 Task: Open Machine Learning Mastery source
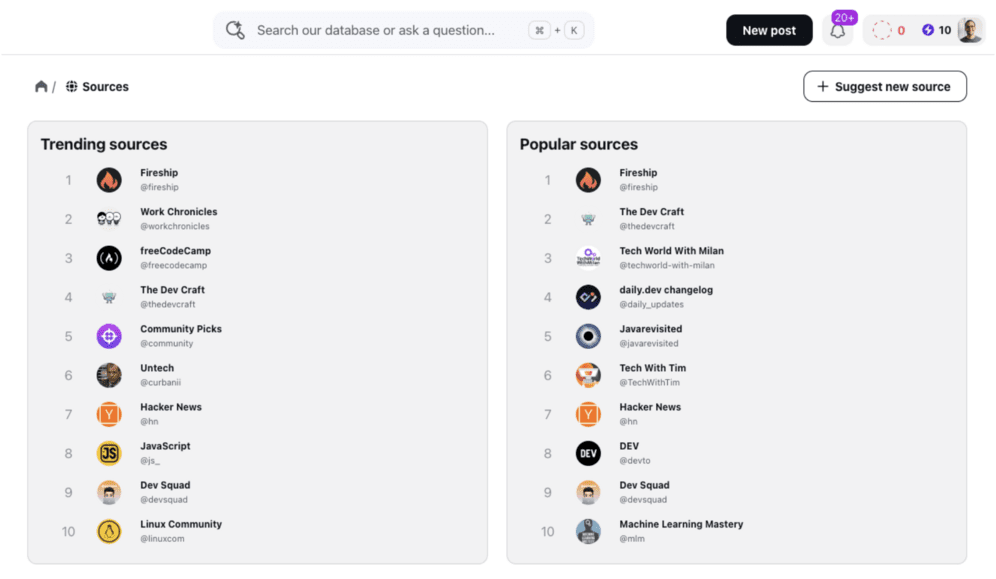(x=681, y=524)
